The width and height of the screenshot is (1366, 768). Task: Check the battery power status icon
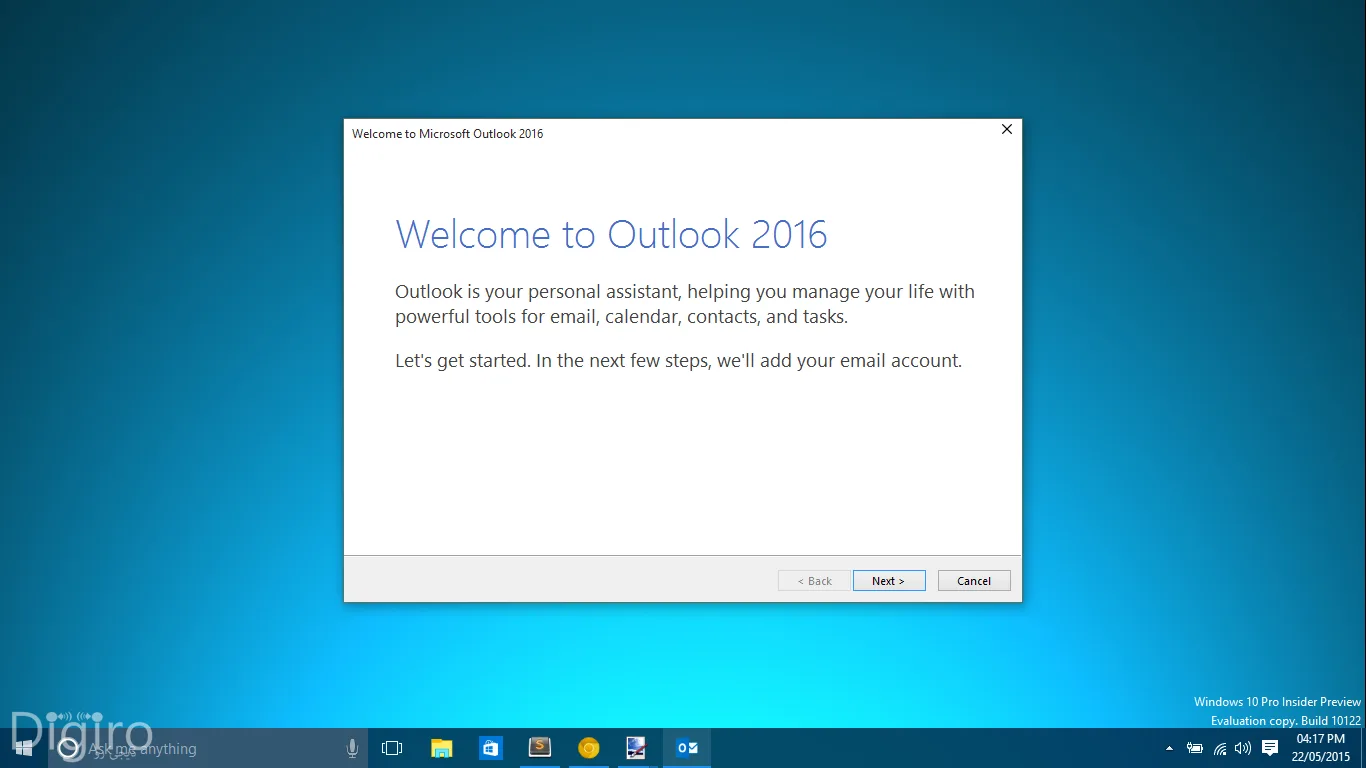pos(1195,748)
